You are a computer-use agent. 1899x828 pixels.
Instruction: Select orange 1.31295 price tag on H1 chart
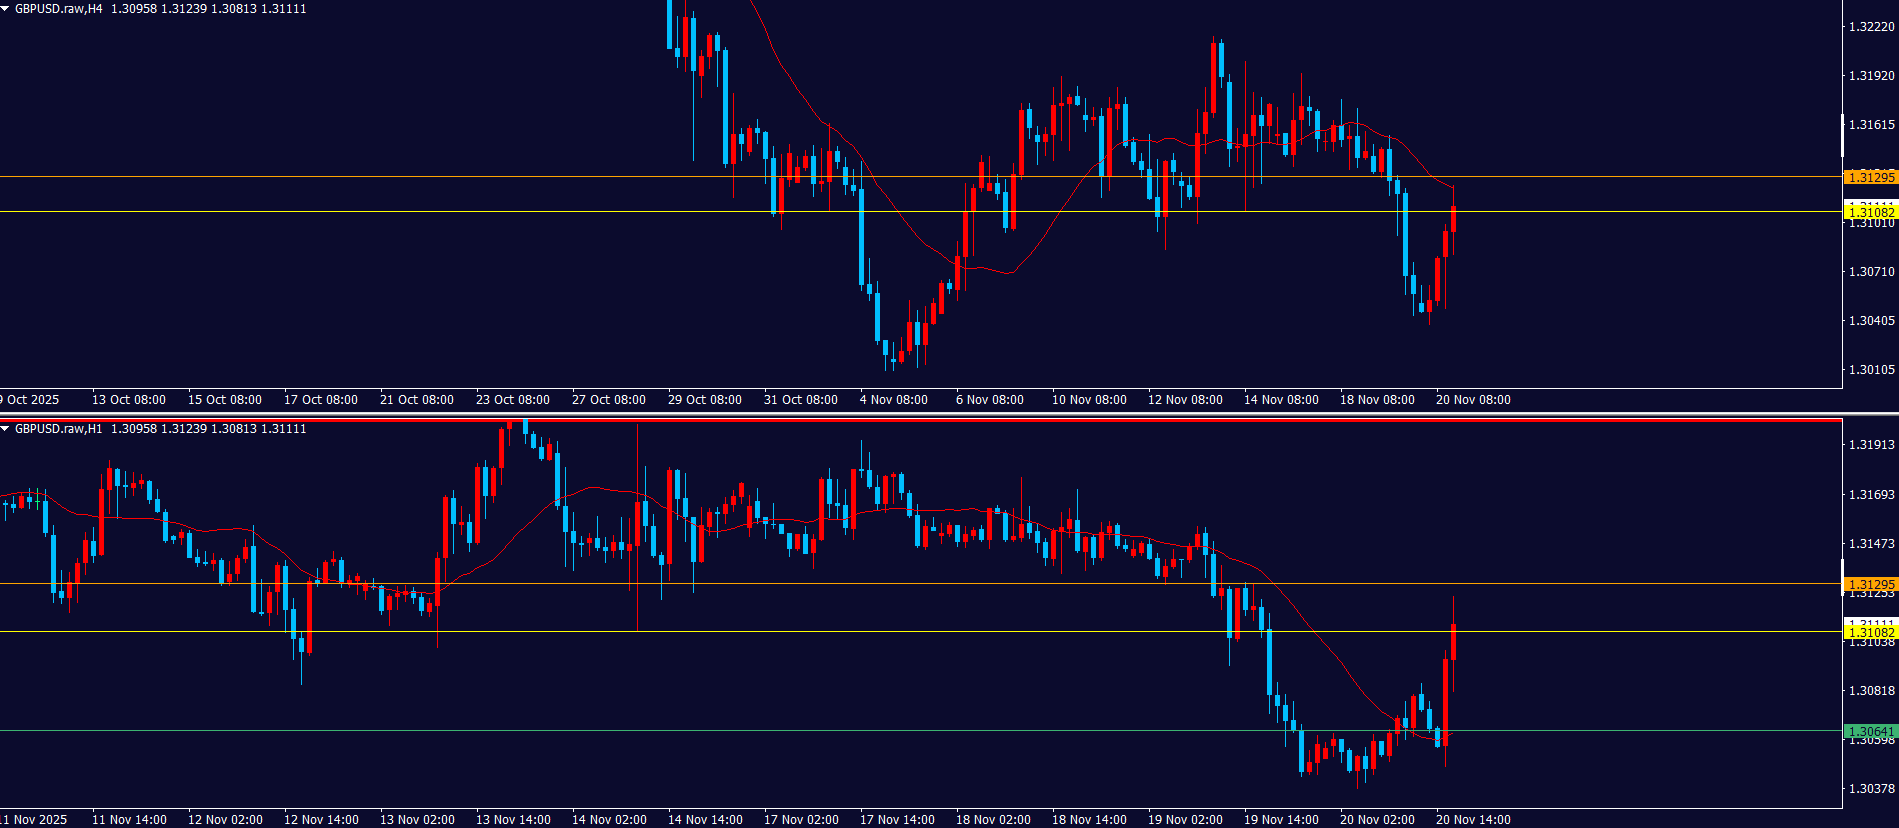(1870, 584)
